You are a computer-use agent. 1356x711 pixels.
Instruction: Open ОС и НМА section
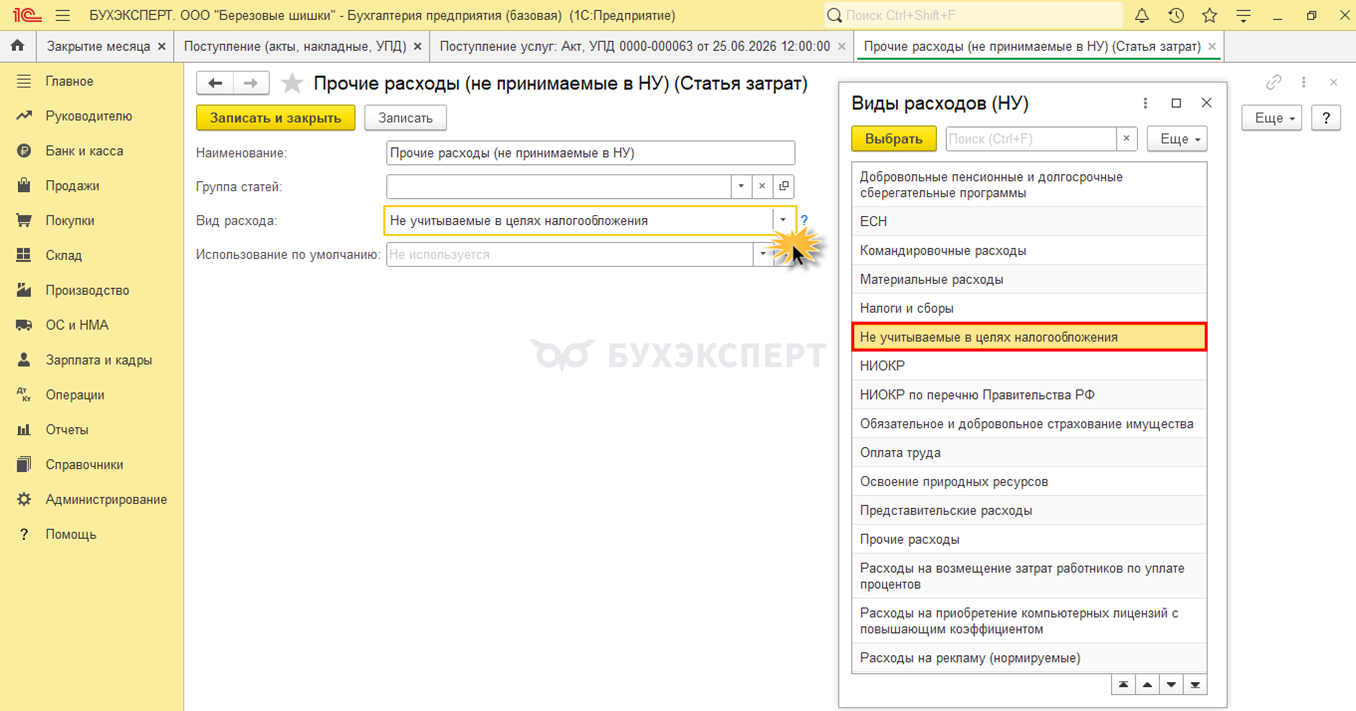click(x=92, y=325)
